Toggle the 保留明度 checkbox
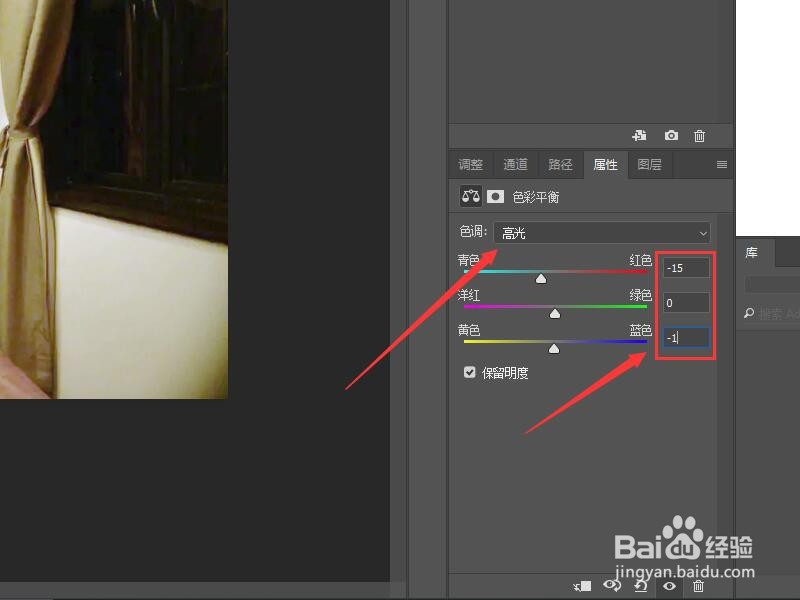The image size is (800, 600). tap(469, 372)
